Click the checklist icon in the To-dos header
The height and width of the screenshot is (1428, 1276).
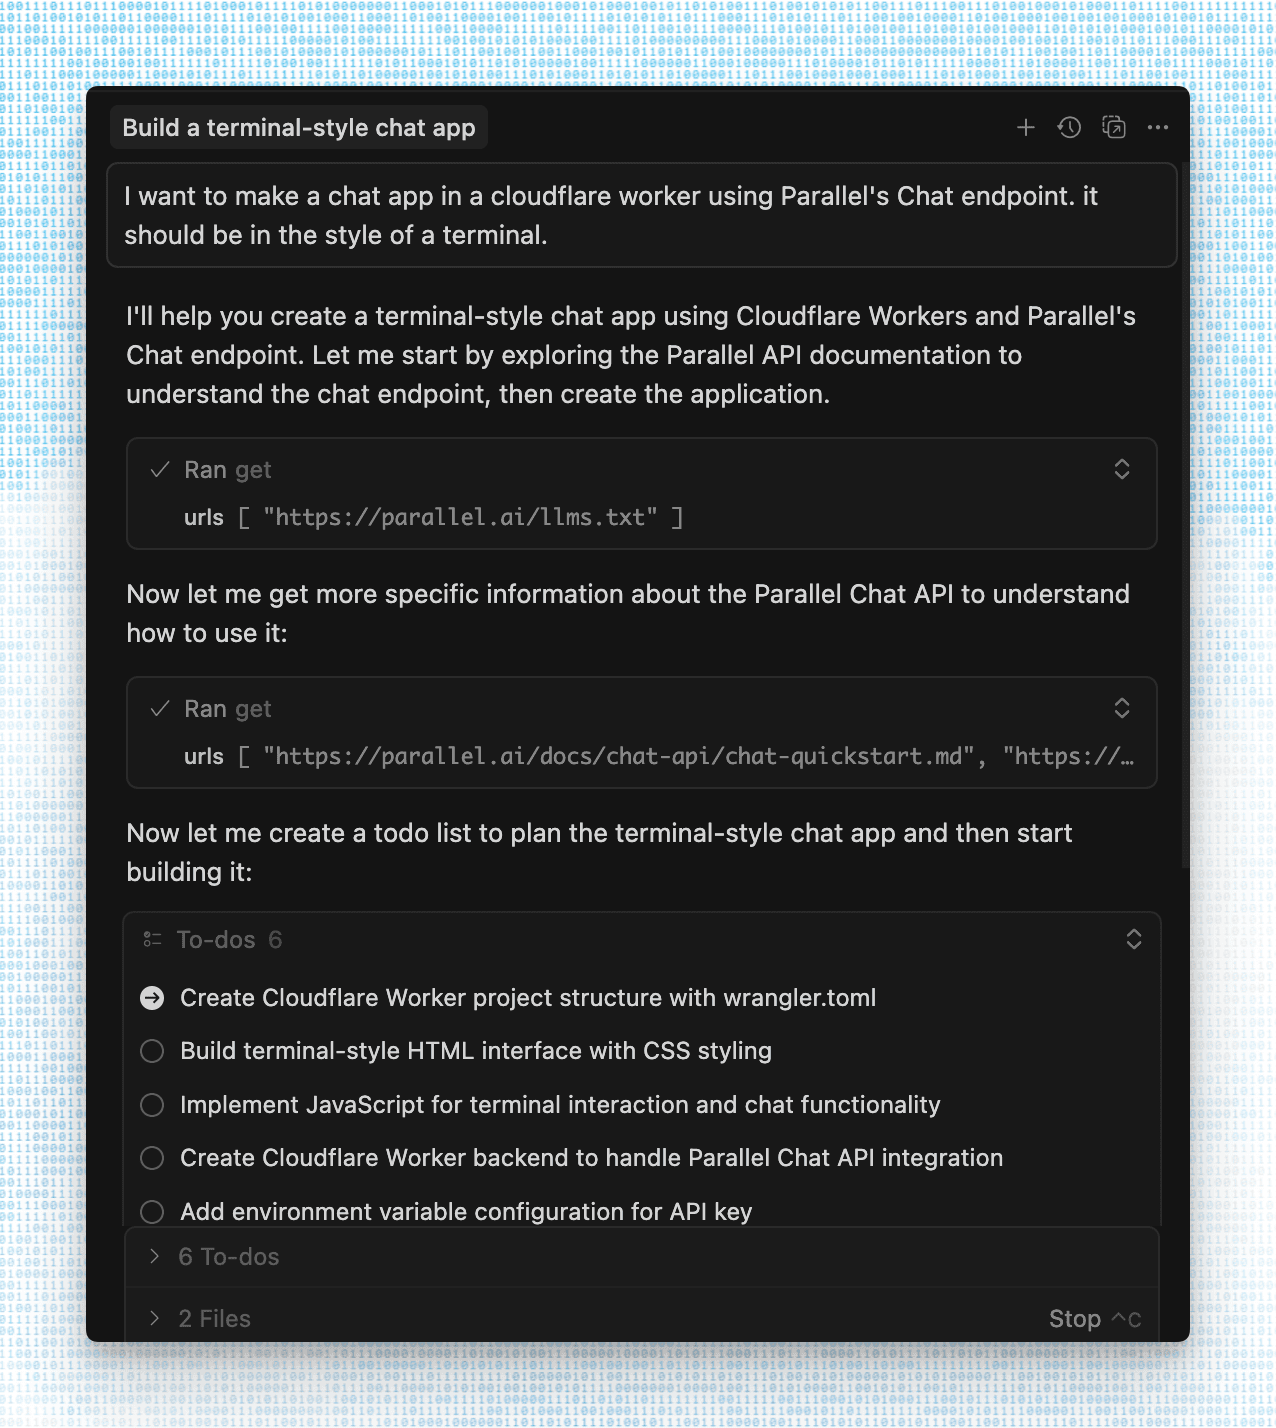click(152, 938)
